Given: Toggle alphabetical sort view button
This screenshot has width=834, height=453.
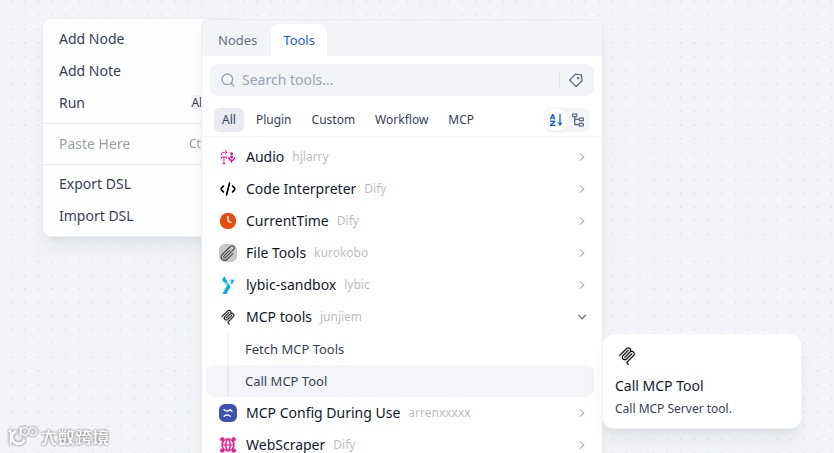Looking at the screenshot, I should pyautogui.click(x=556, y=120).
